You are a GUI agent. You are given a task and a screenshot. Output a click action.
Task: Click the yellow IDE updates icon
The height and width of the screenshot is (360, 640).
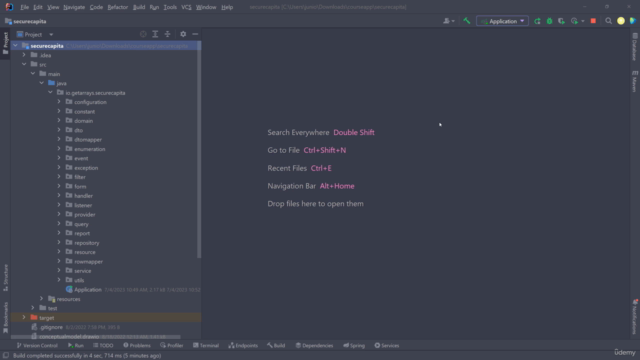tap(620, 21)
